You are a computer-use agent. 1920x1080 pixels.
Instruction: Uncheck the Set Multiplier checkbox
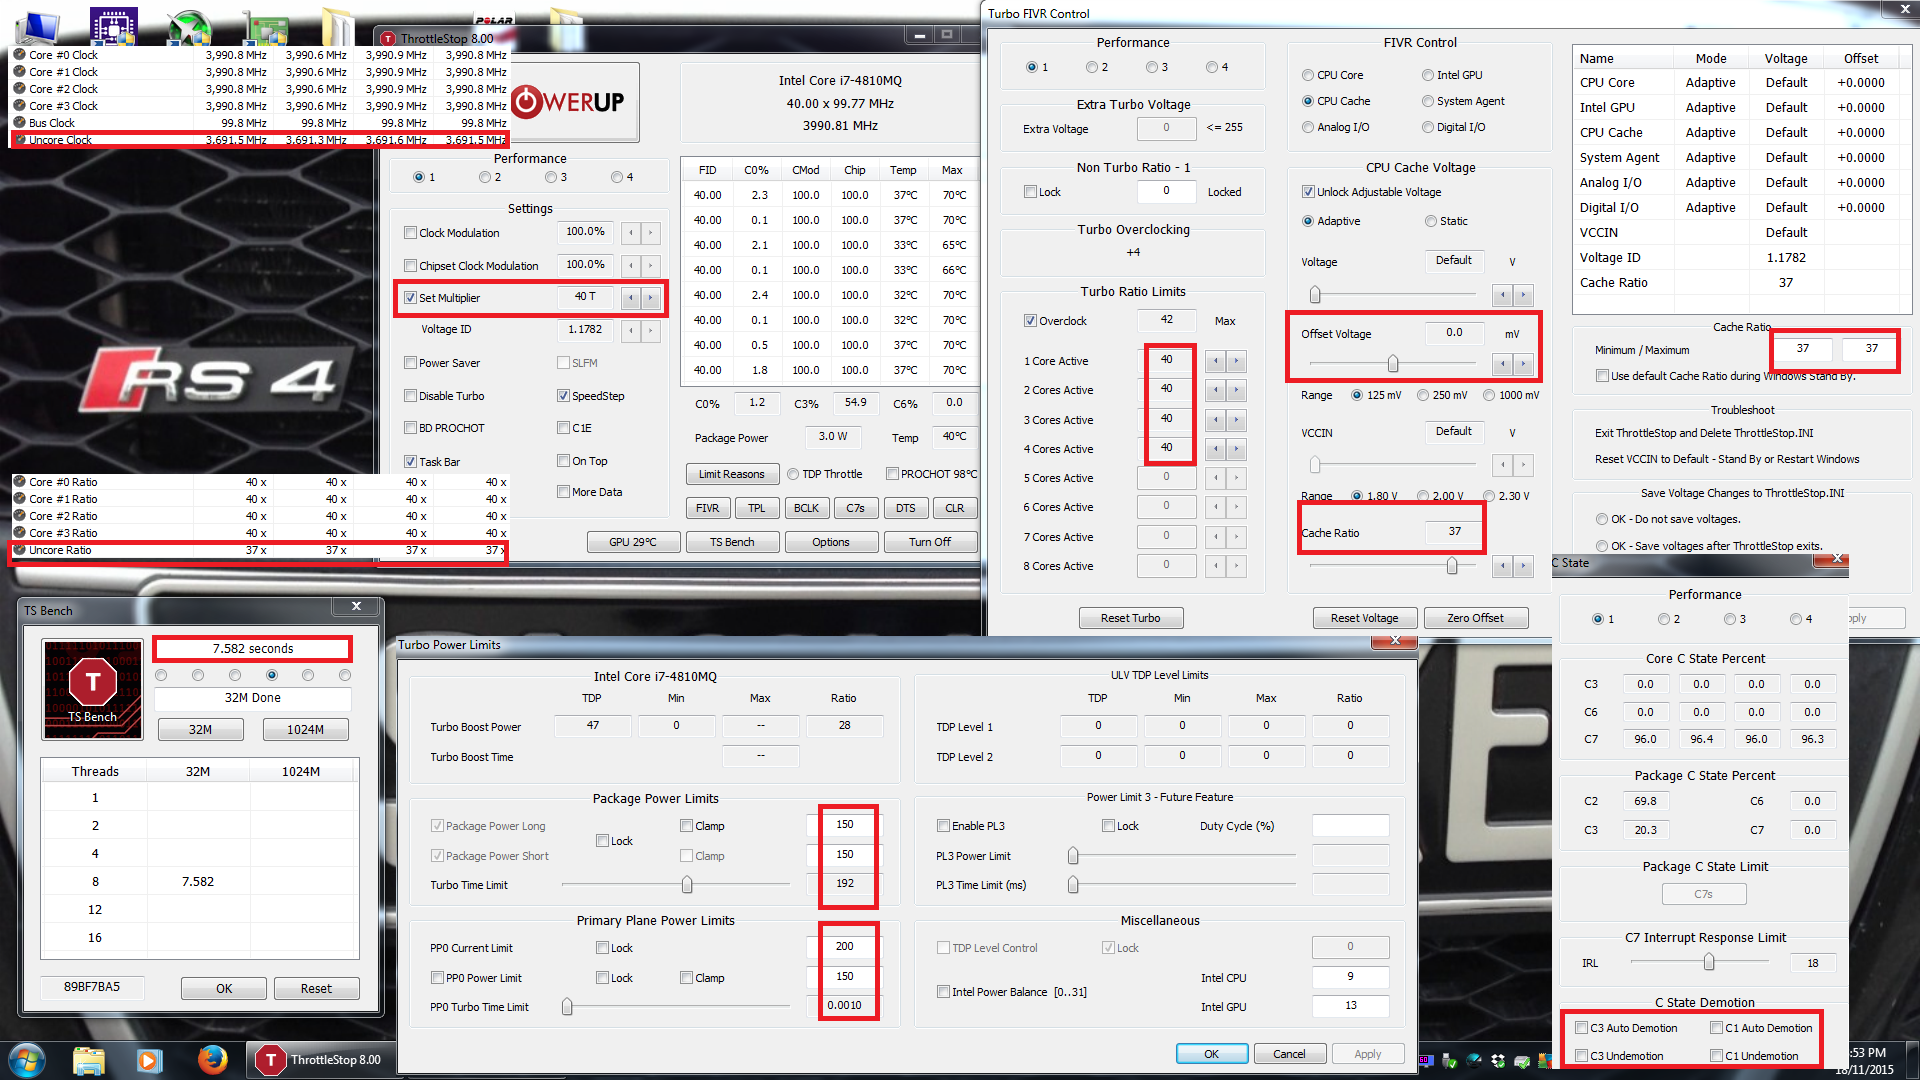[410, 298]
